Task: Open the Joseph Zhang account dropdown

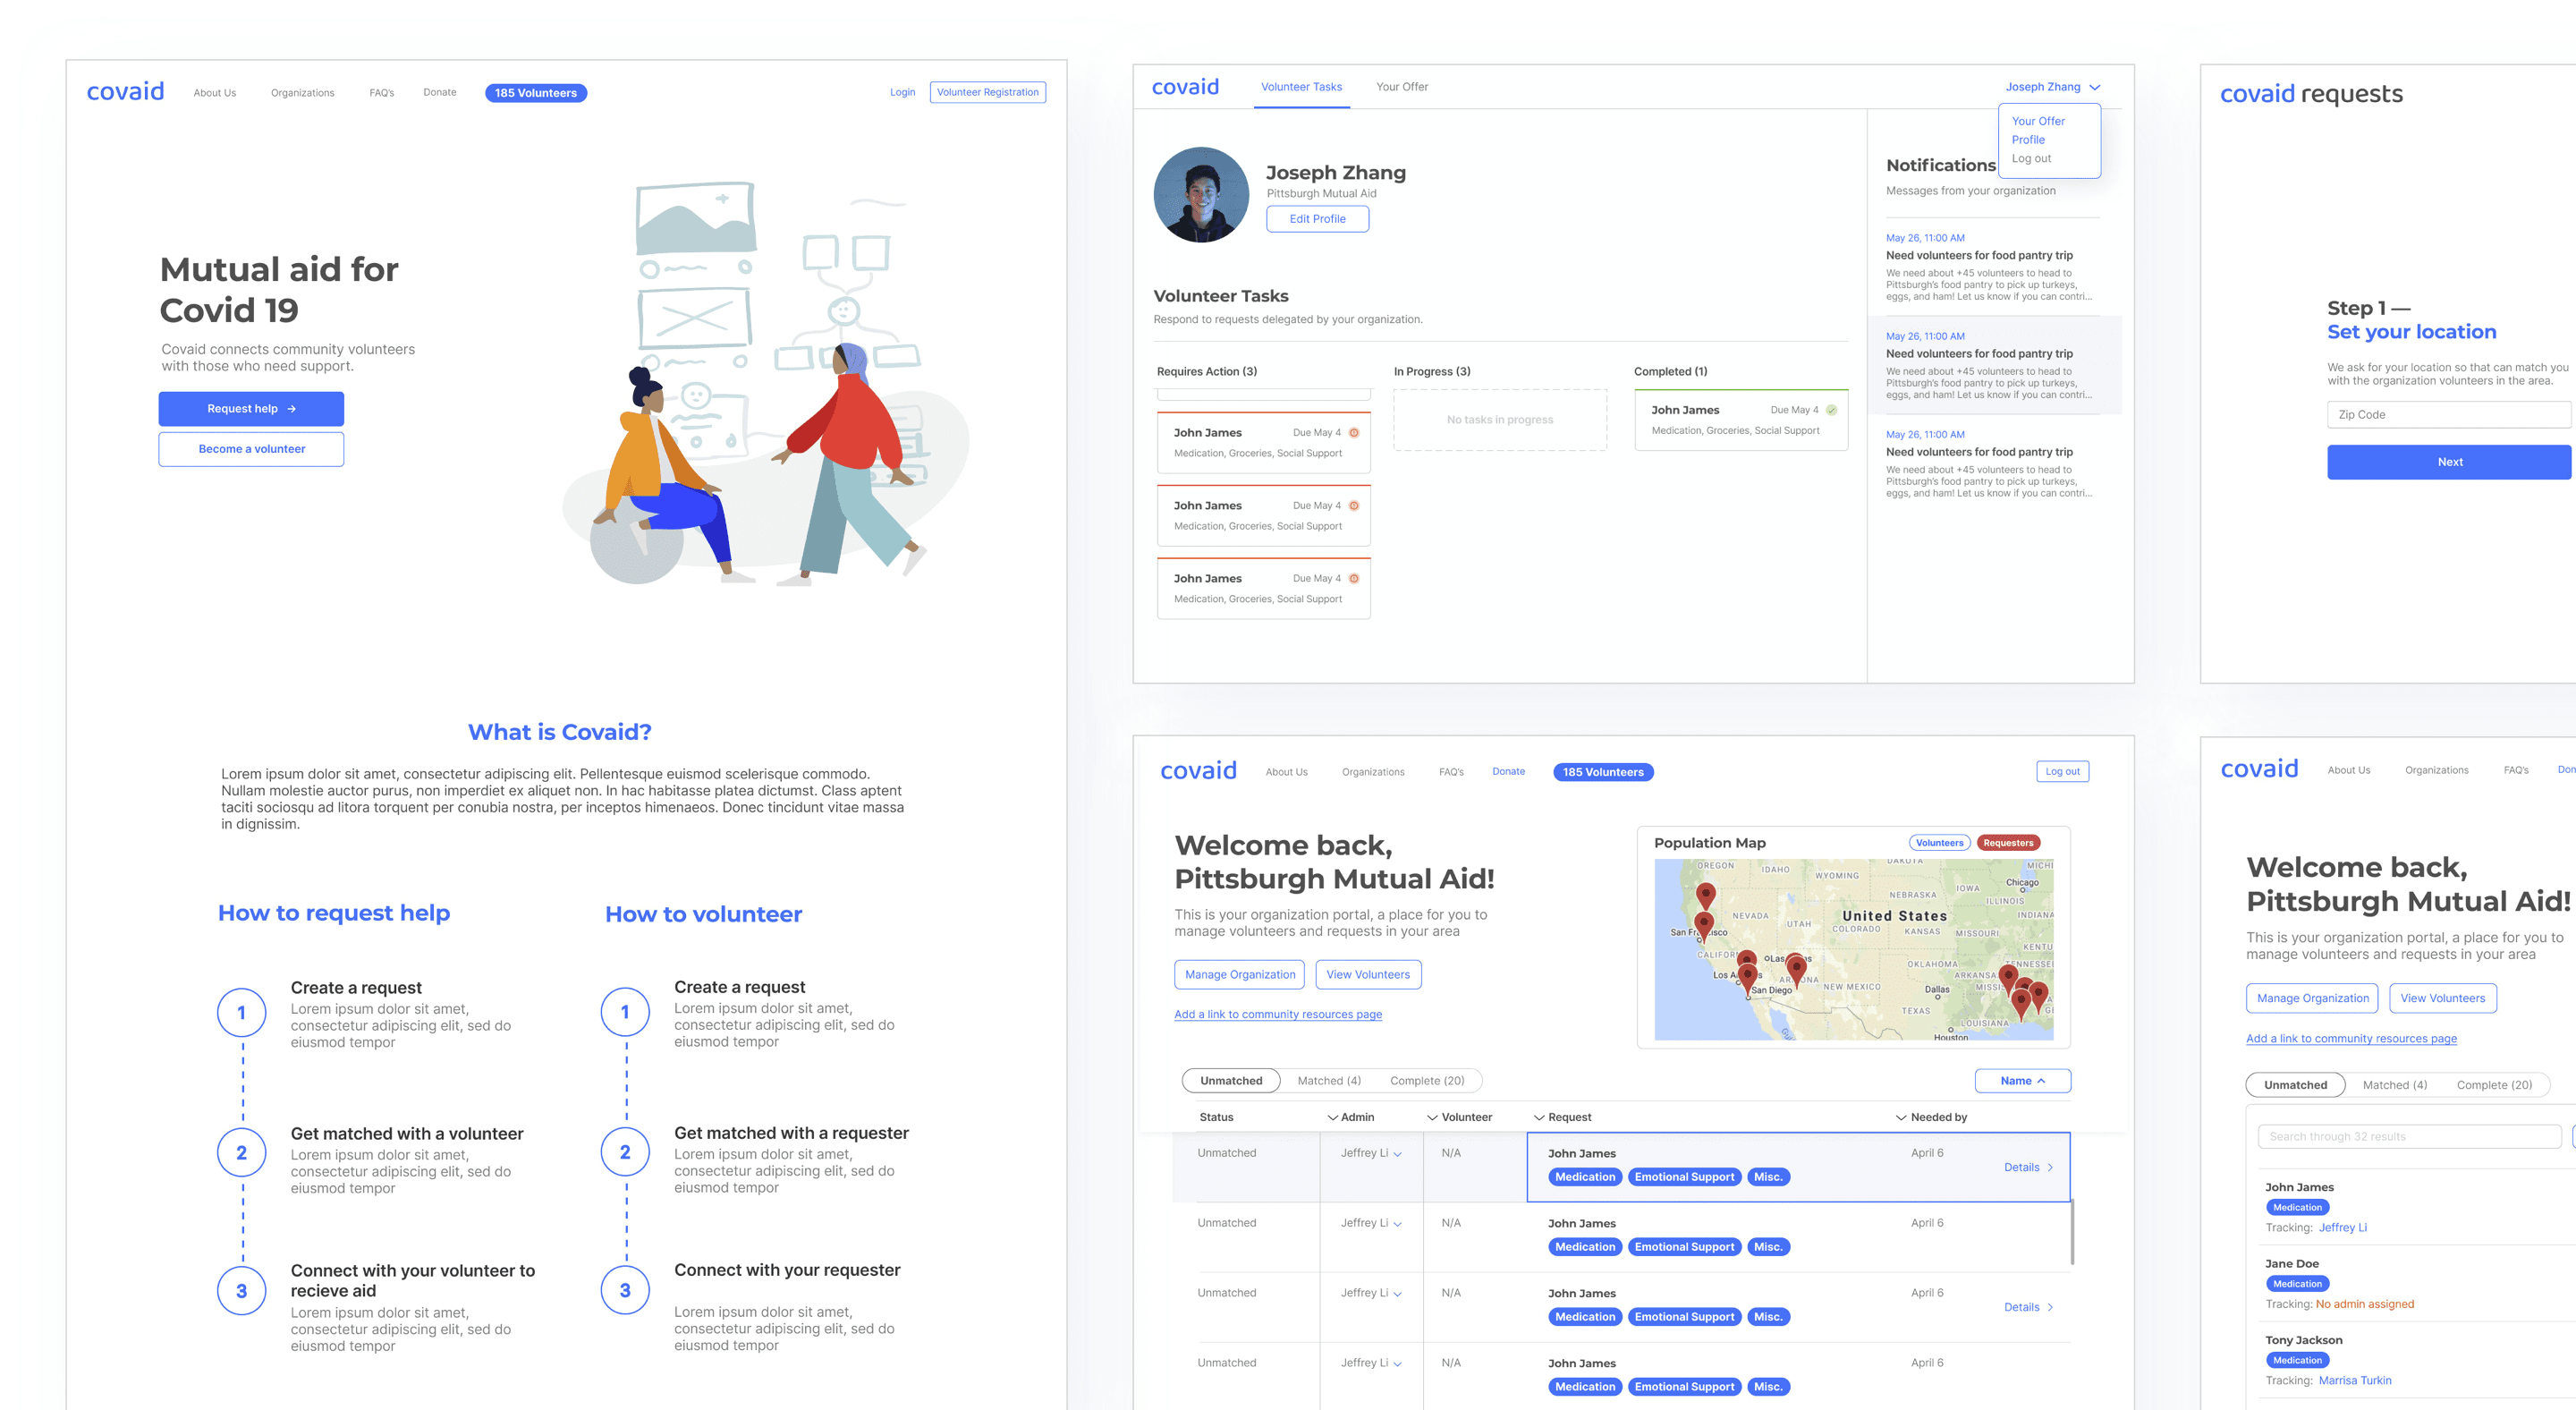Action: pos(2052,87)
